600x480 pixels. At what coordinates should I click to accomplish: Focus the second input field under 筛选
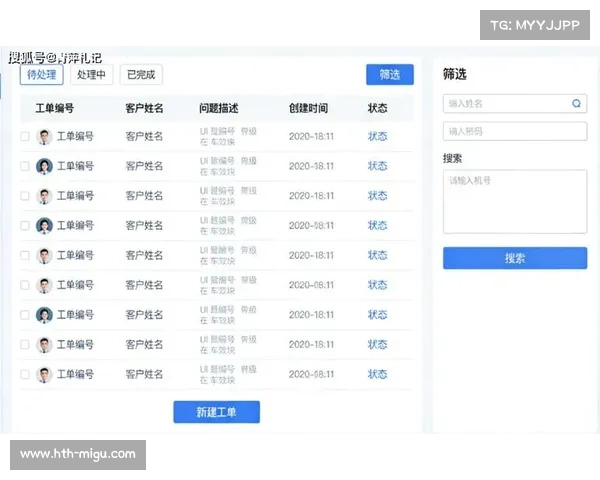point(515,131)
